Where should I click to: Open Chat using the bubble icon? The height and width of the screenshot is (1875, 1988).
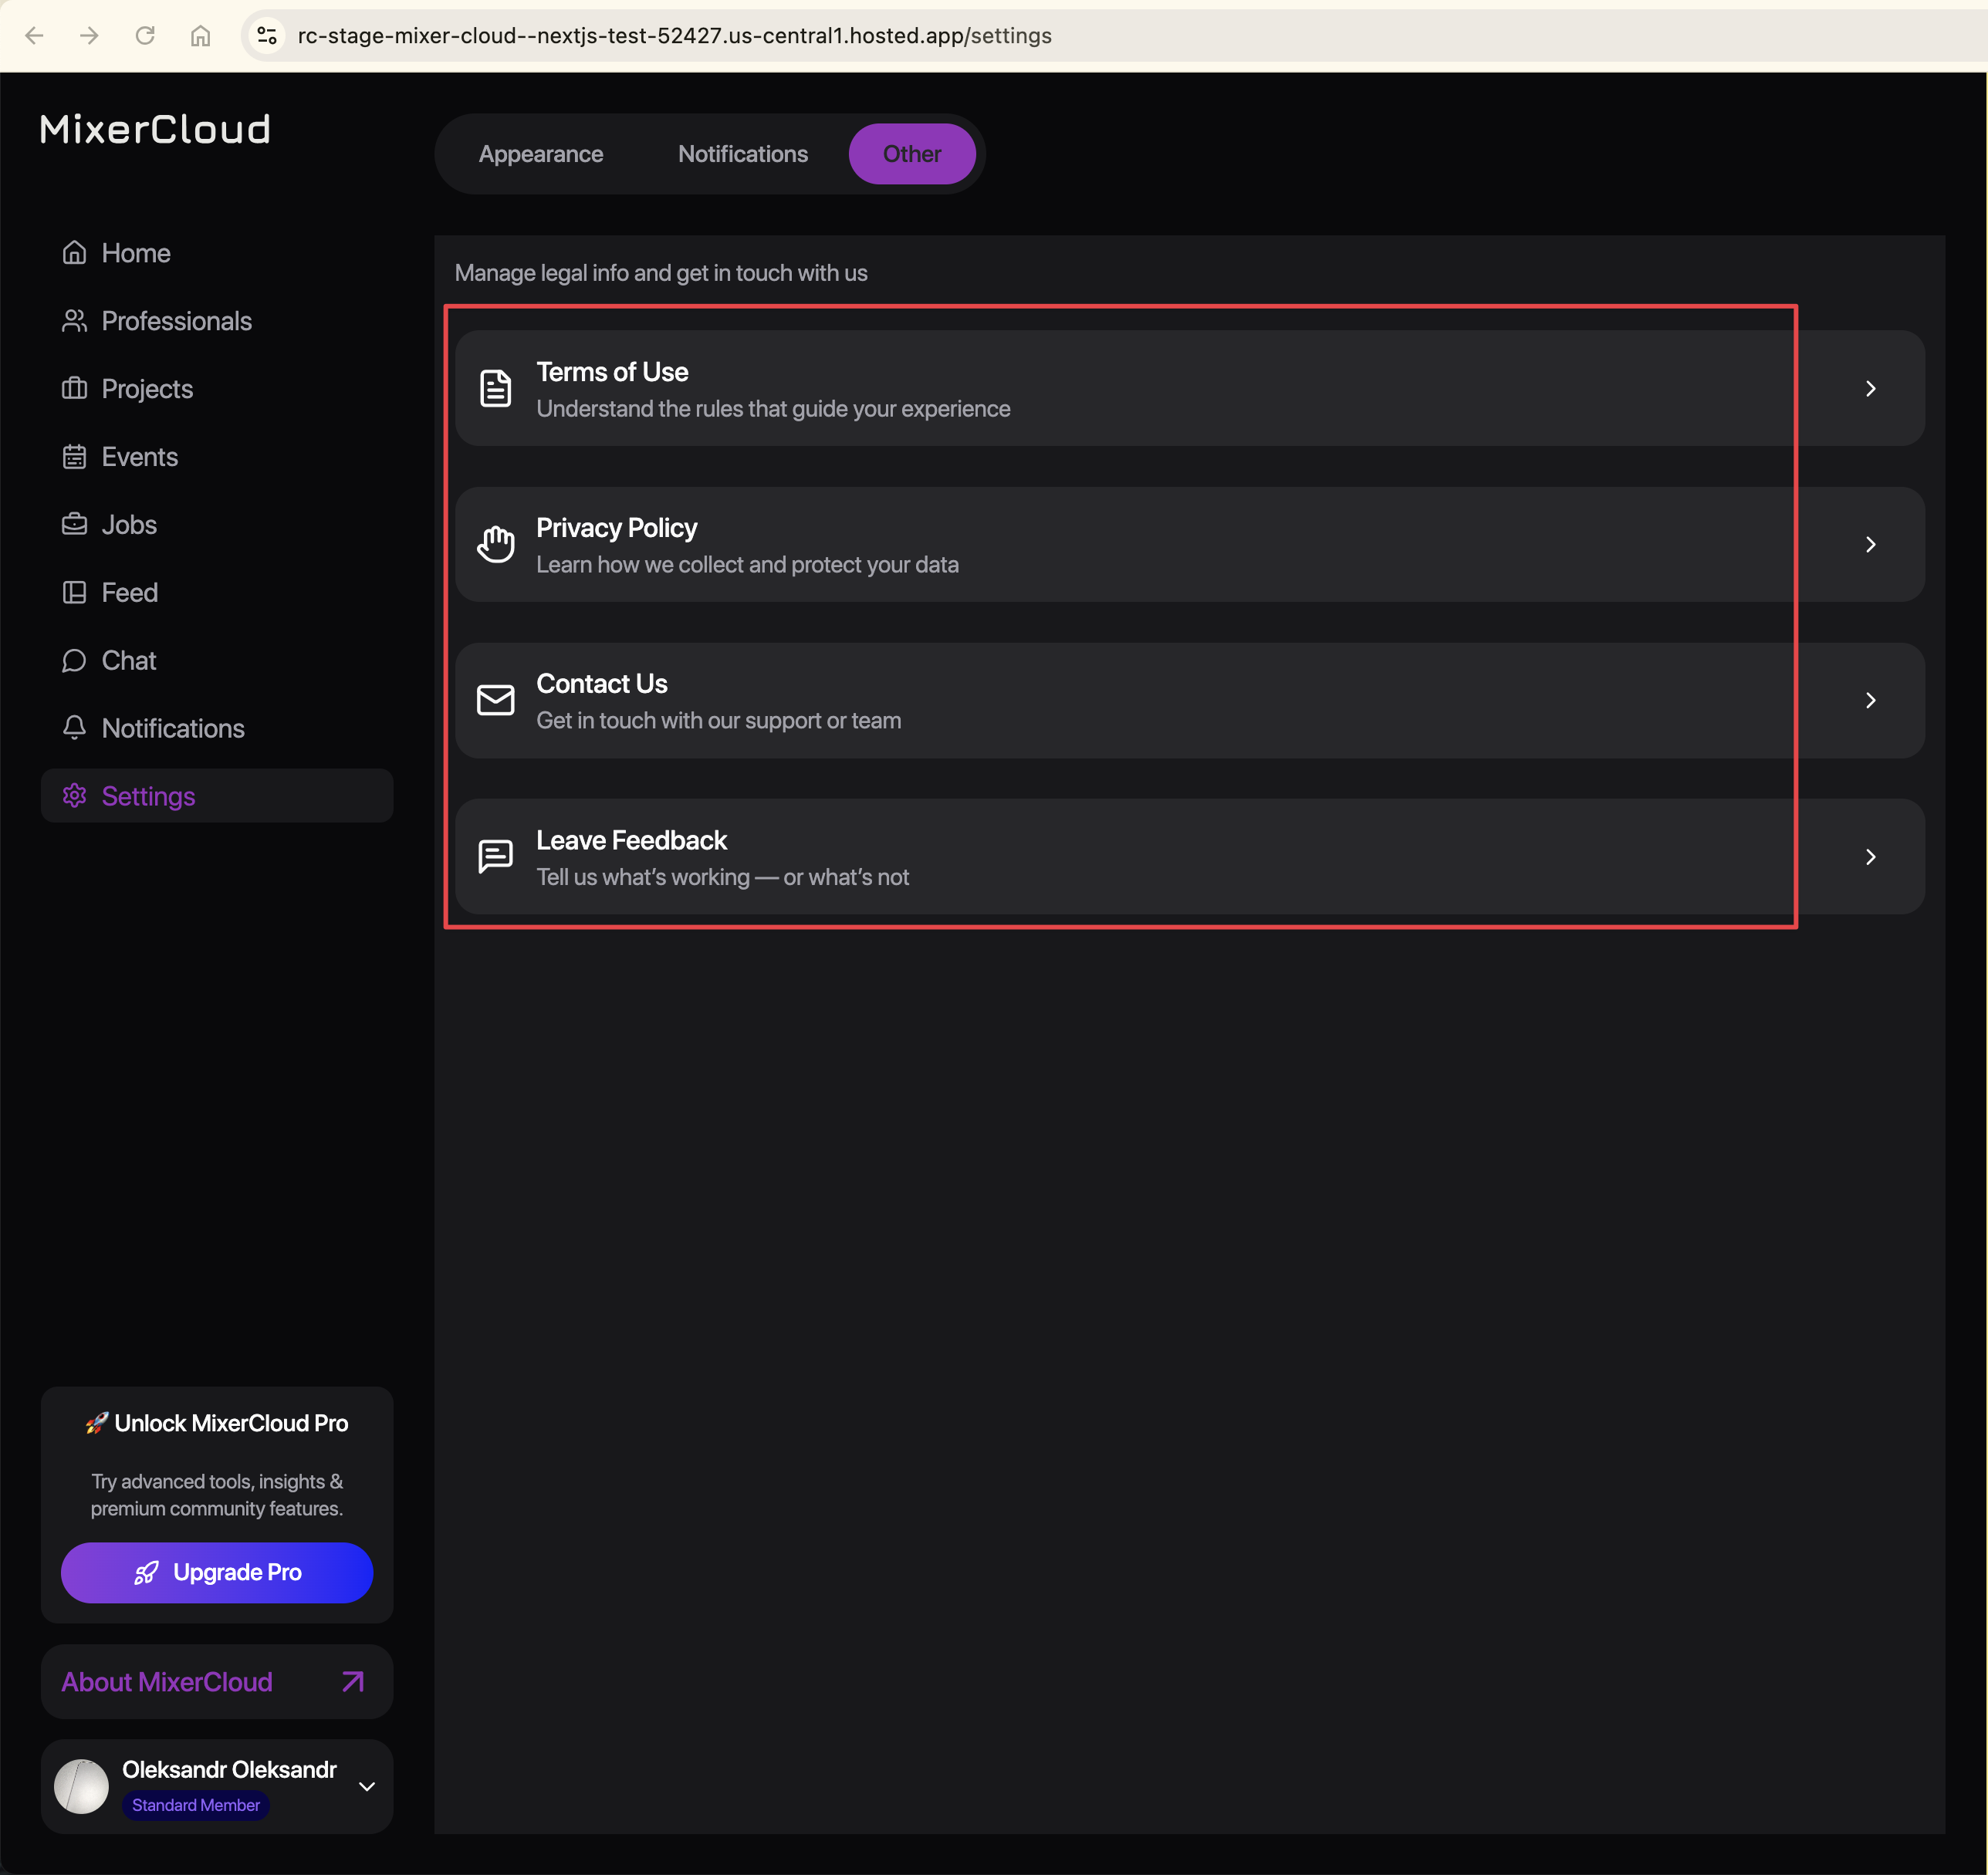click(74, 661)
